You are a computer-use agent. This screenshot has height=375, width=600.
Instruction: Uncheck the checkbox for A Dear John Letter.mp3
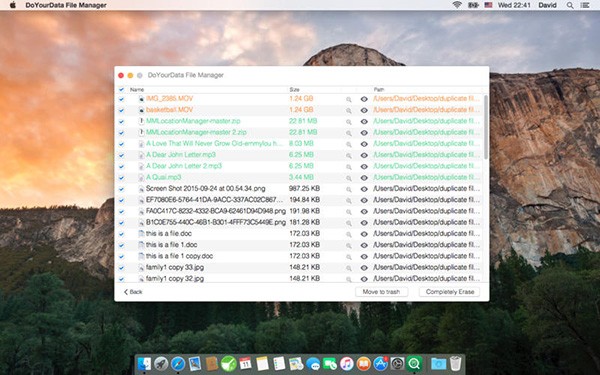pos(121,155)
